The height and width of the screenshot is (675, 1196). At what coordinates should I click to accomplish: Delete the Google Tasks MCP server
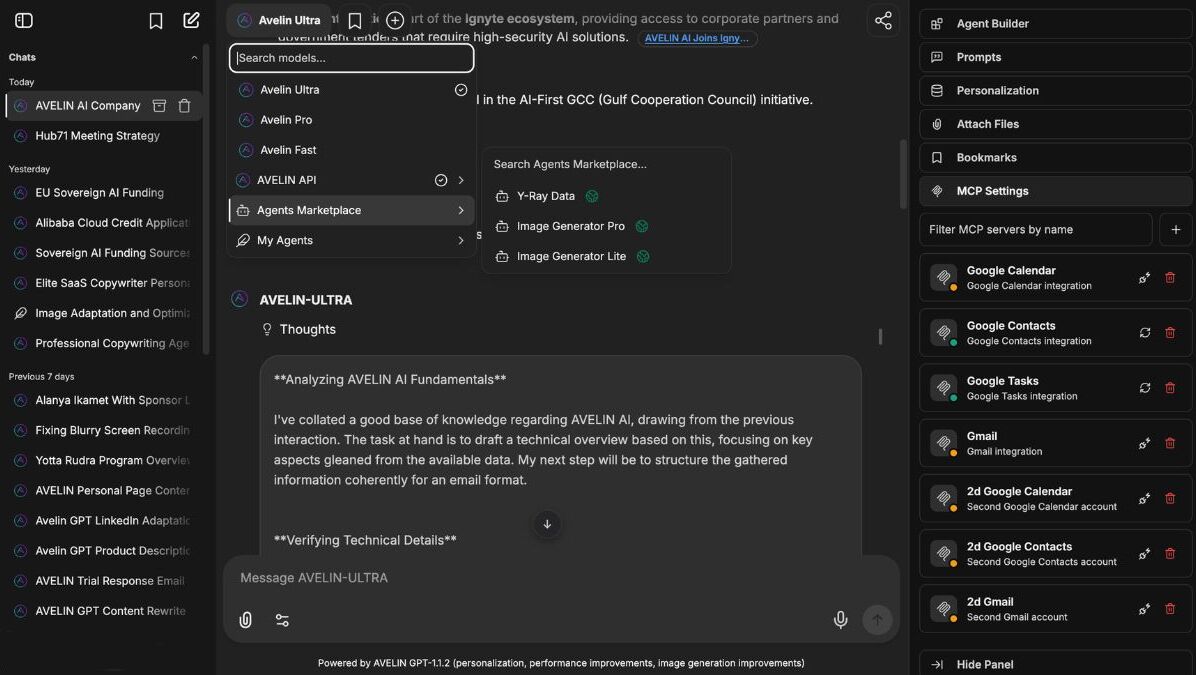click(1170, 388)
